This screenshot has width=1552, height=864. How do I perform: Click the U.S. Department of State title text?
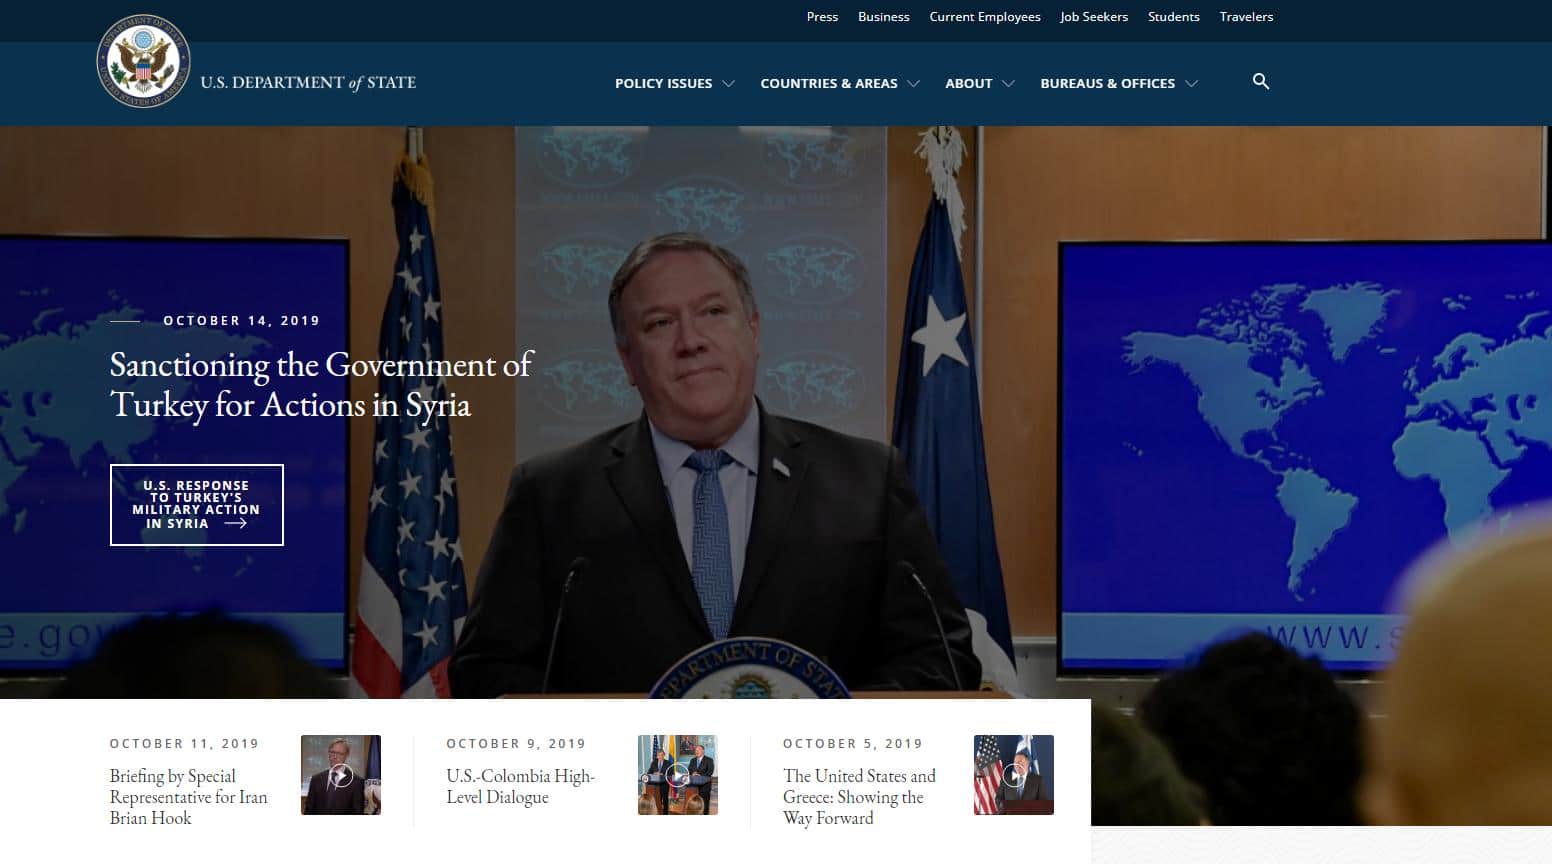click(308, 83)
